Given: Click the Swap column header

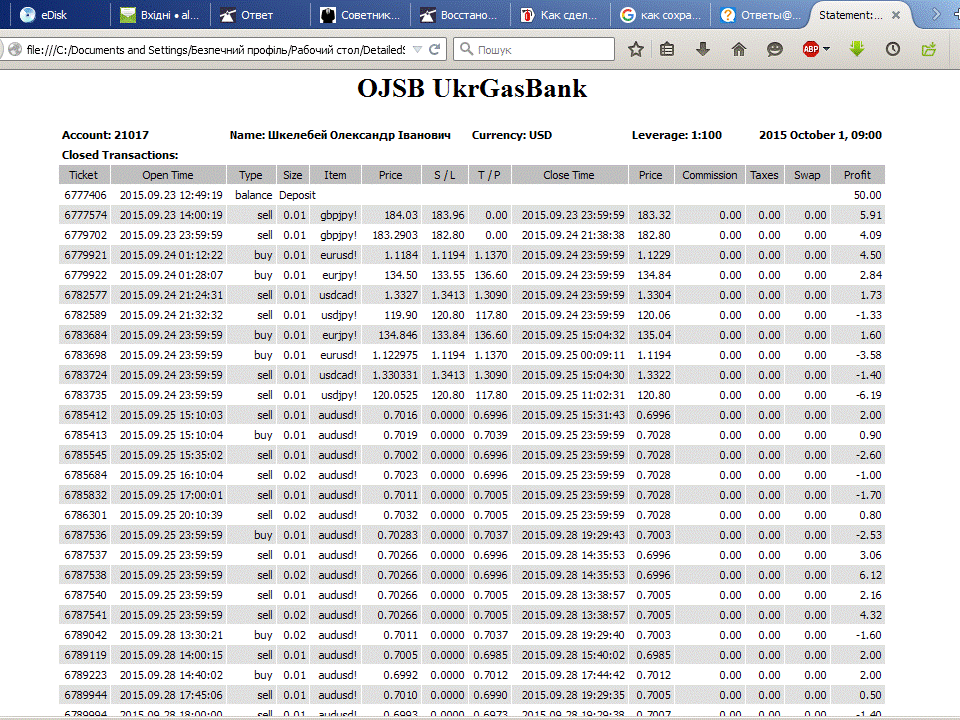Looking at the screenshot, I should tap(807, 175).
